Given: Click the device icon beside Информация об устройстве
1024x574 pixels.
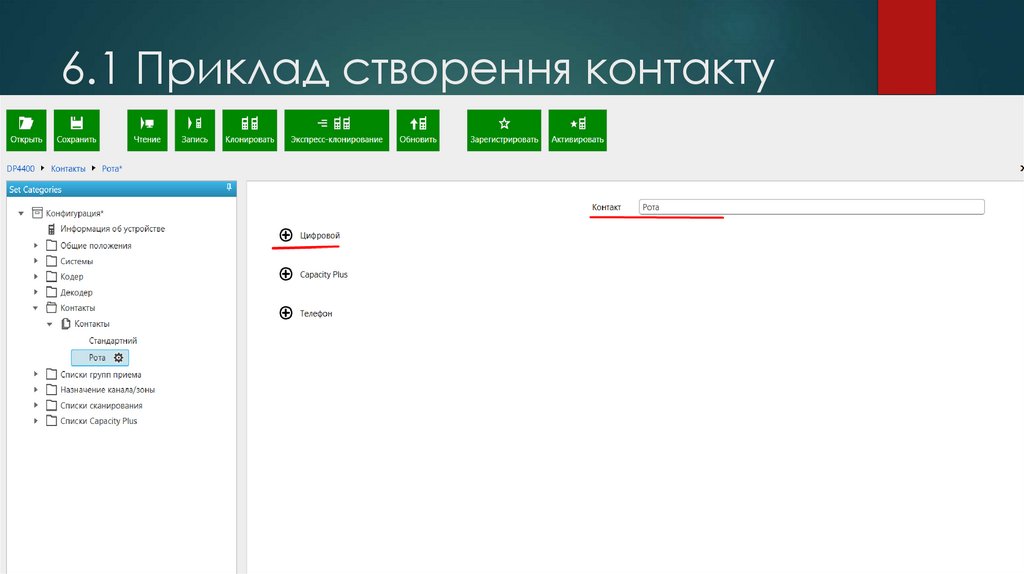Looking at the screenshot, I should 52,229.
